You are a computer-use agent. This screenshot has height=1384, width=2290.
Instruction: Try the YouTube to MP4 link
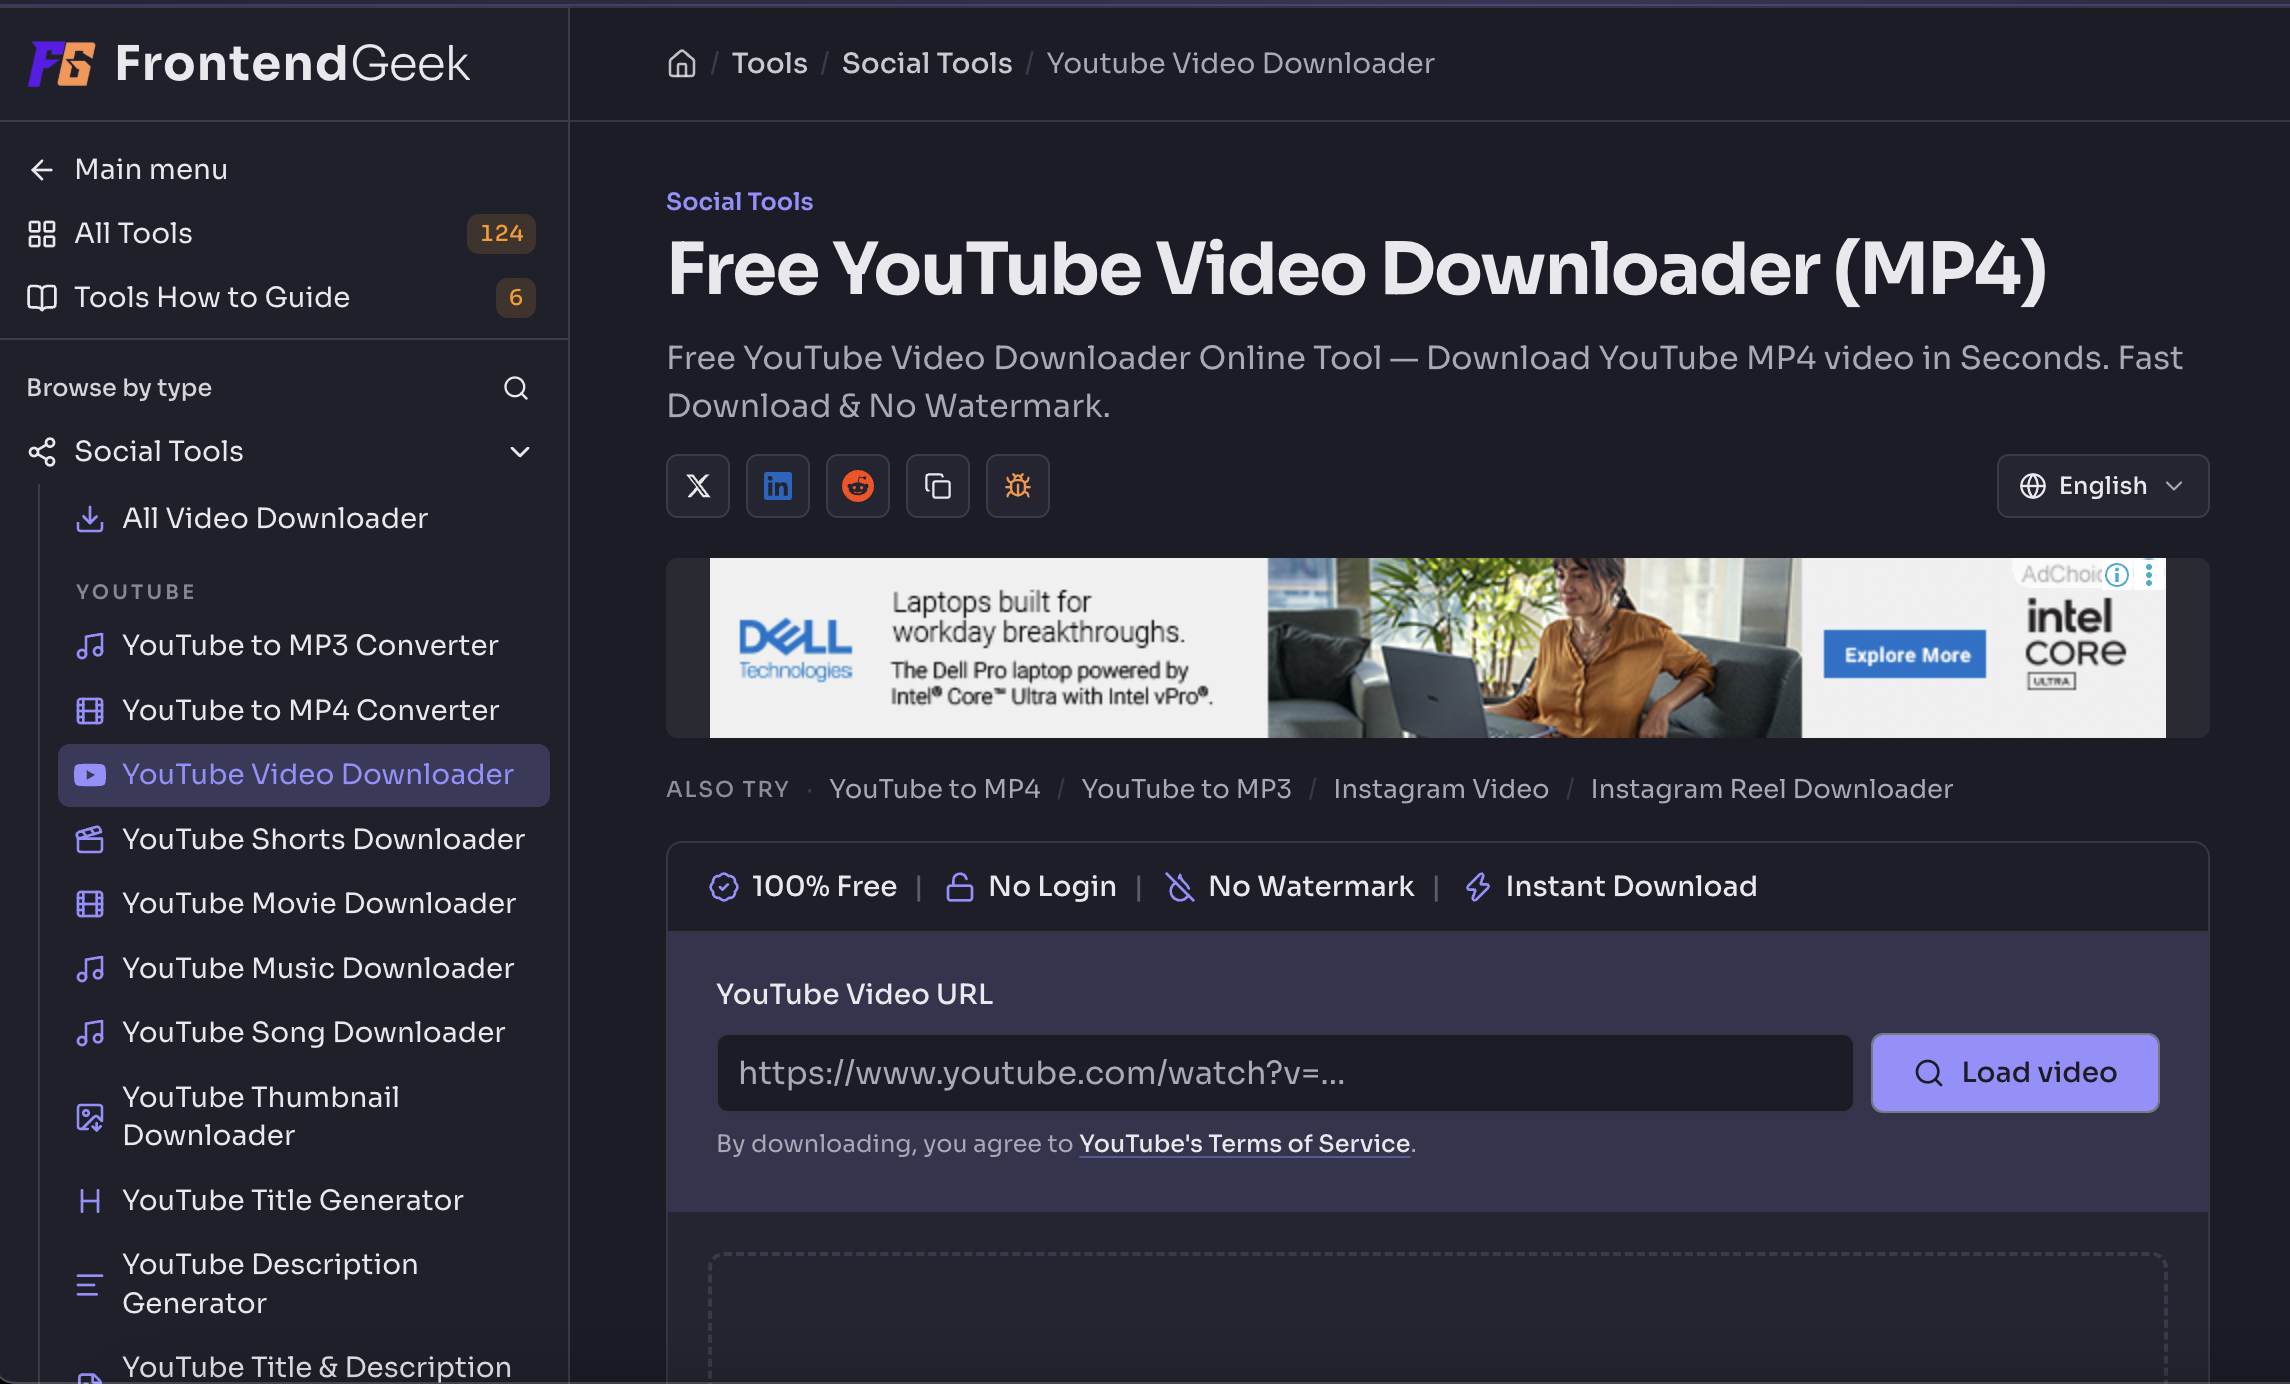tap(934, 789)
